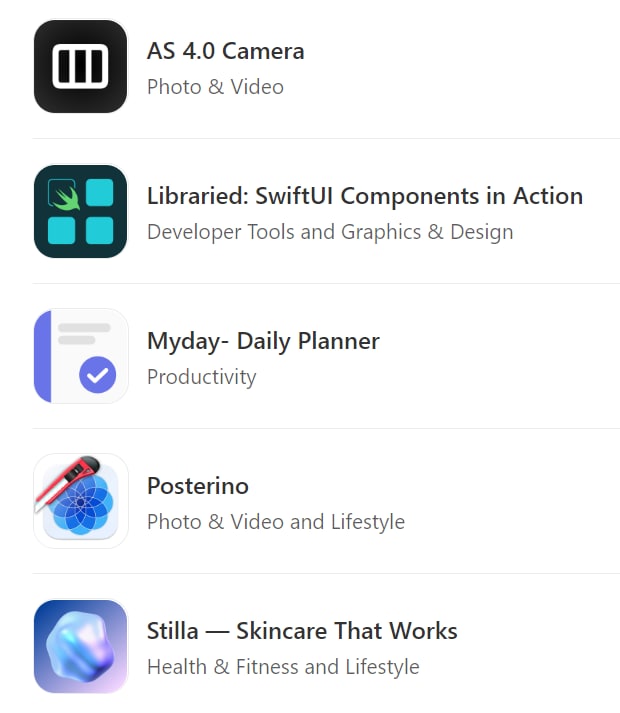This screenshot has height=713, width=620.
Task: Click the Swift bird logo in Libraried icon
Action: (x=62, y=192)
